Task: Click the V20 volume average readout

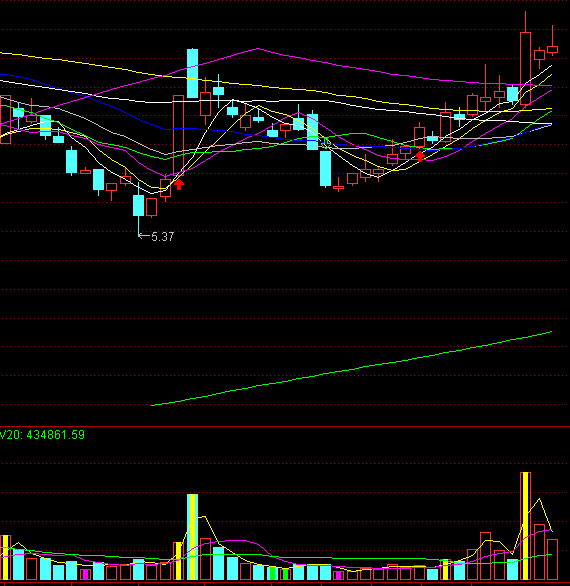Action: [42, 435]
